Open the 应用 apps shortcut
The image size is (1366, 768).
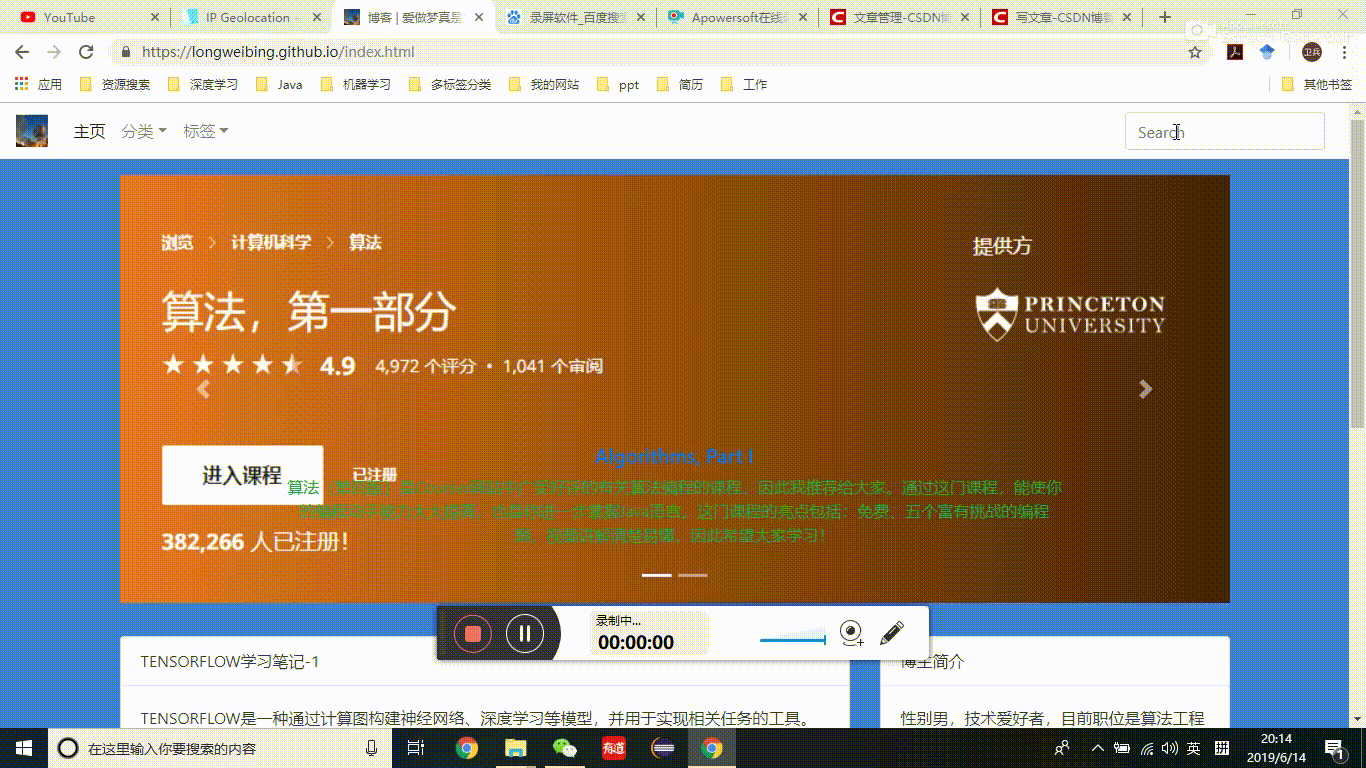click(x=38, y=85)
